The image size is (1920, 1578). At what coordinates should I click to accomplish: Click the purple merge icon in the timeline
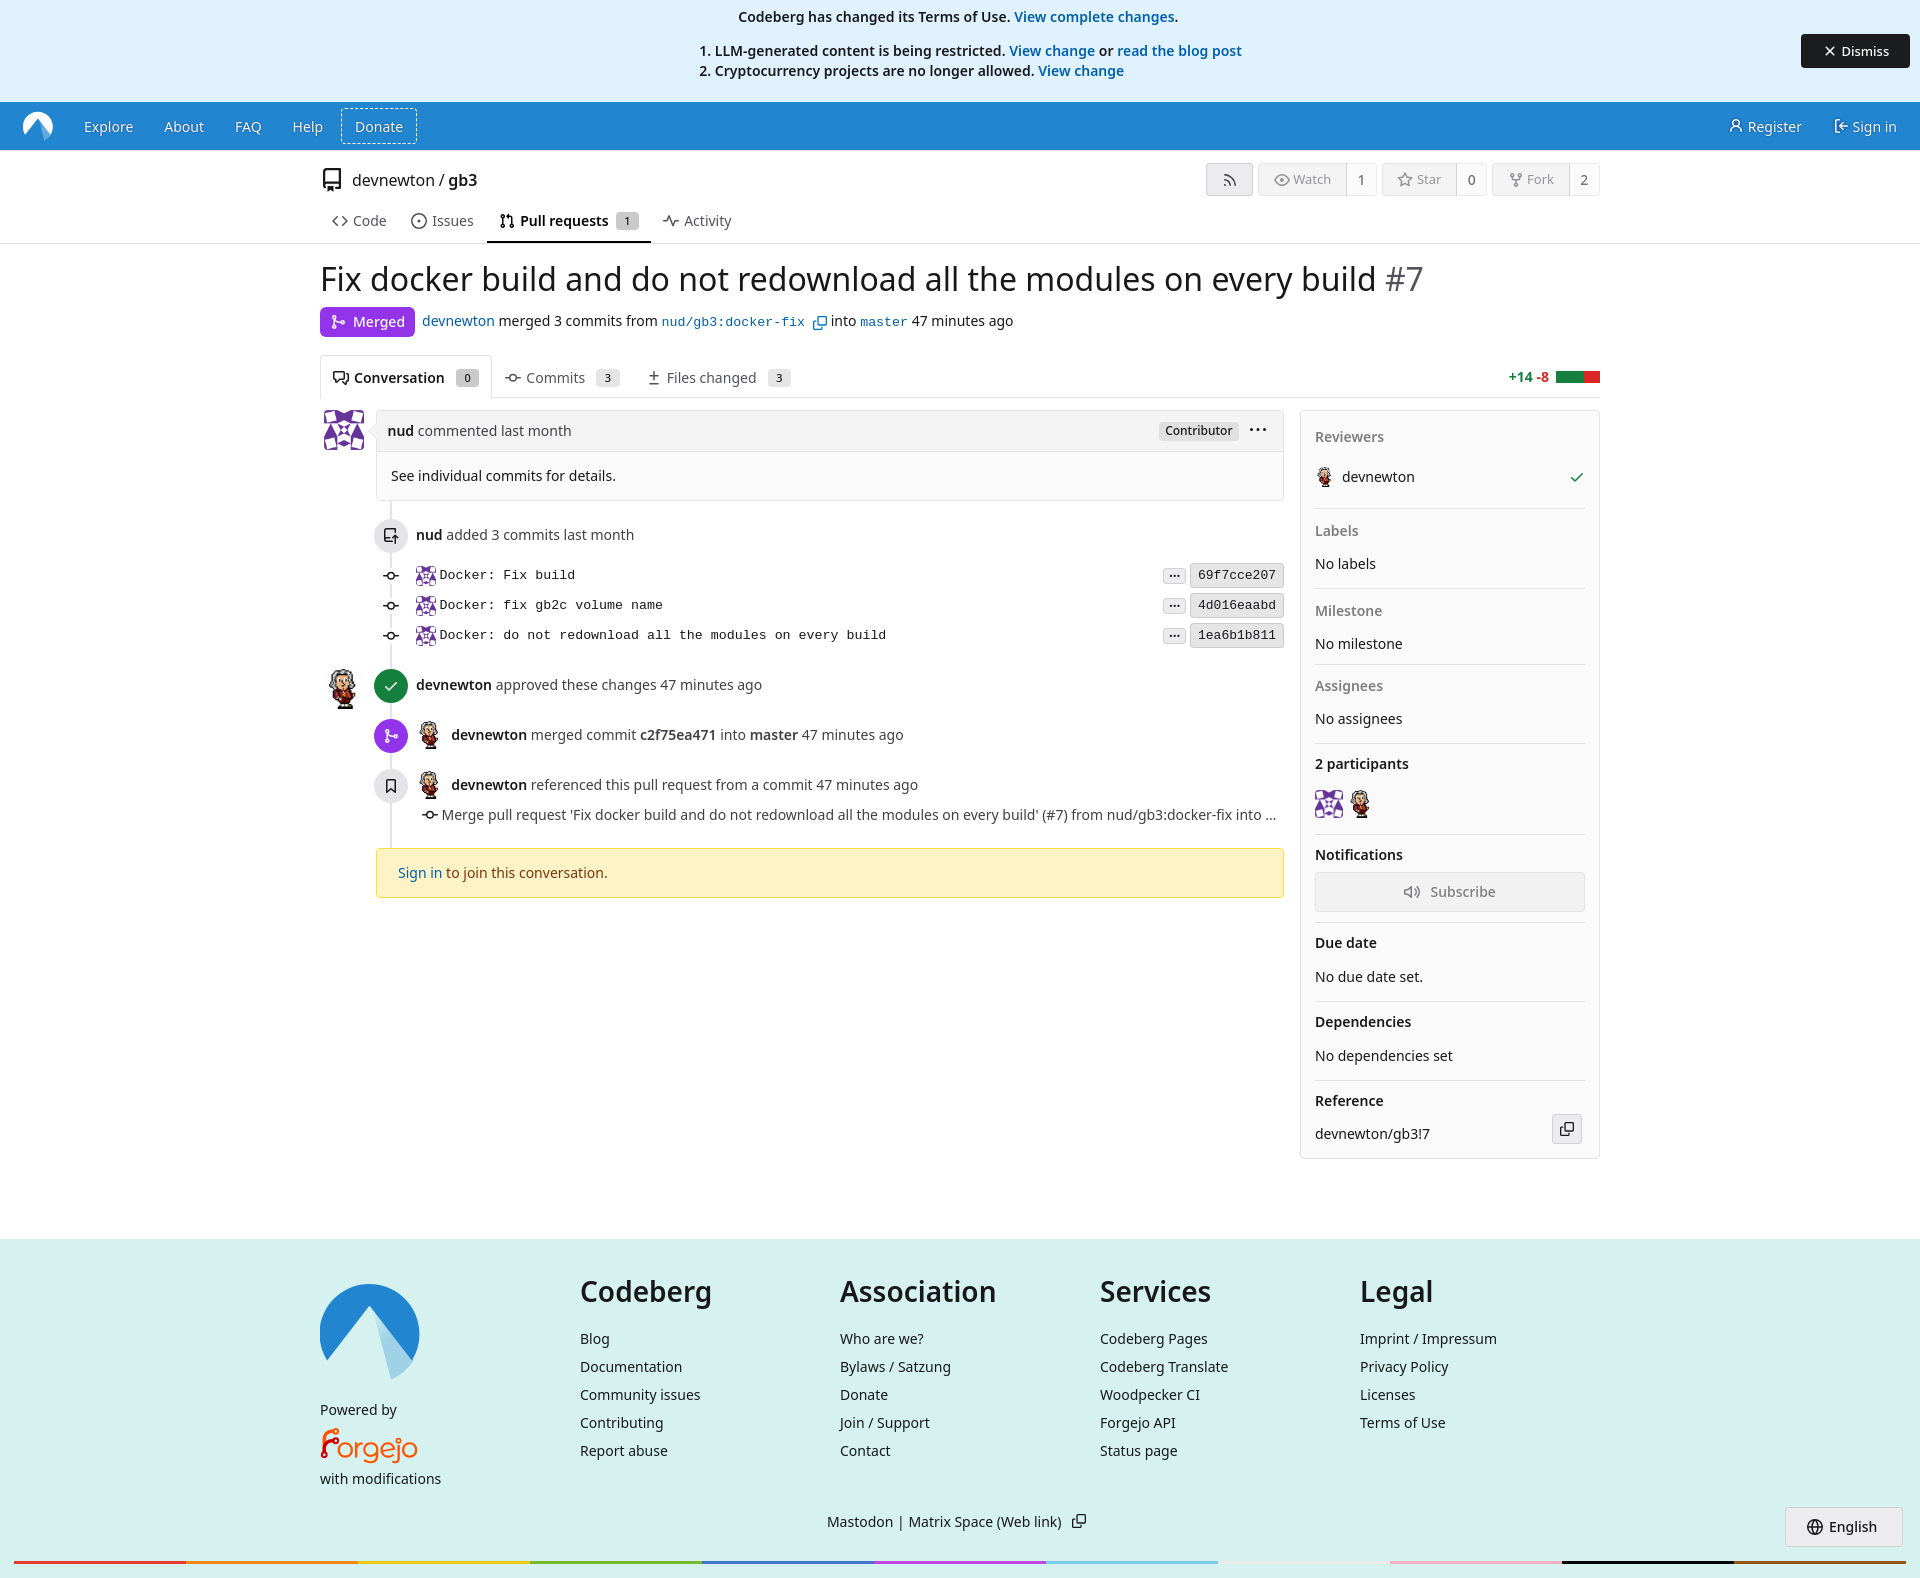[391, 736]
